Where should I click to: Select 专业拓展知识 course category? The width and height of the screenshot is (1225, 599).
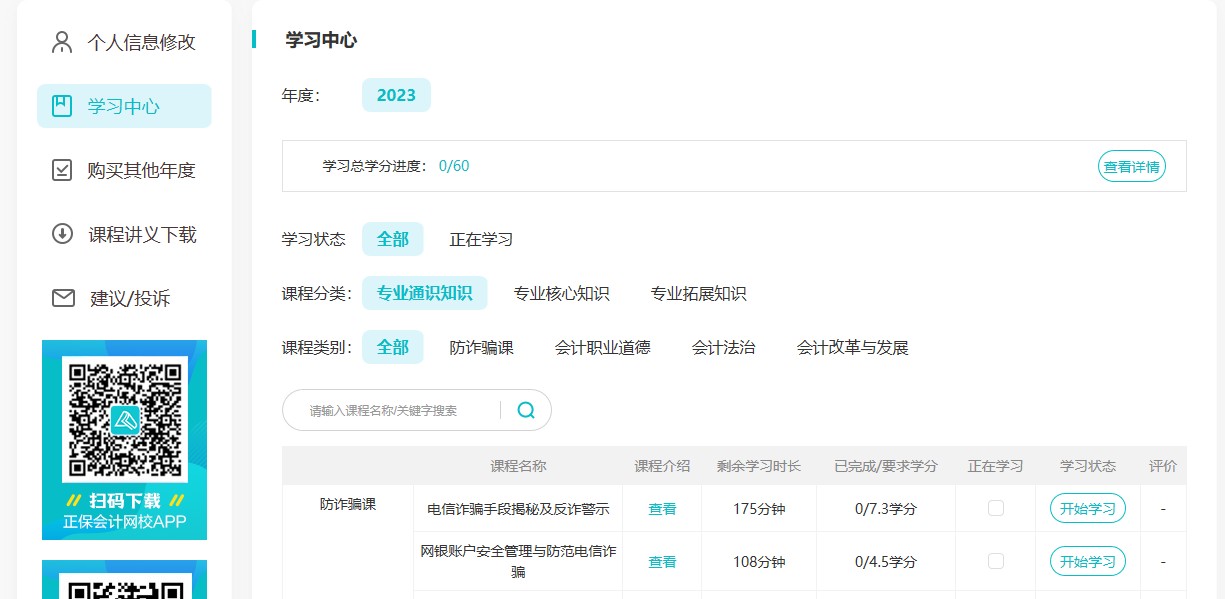pyautogui.click(x=698, y=293)
